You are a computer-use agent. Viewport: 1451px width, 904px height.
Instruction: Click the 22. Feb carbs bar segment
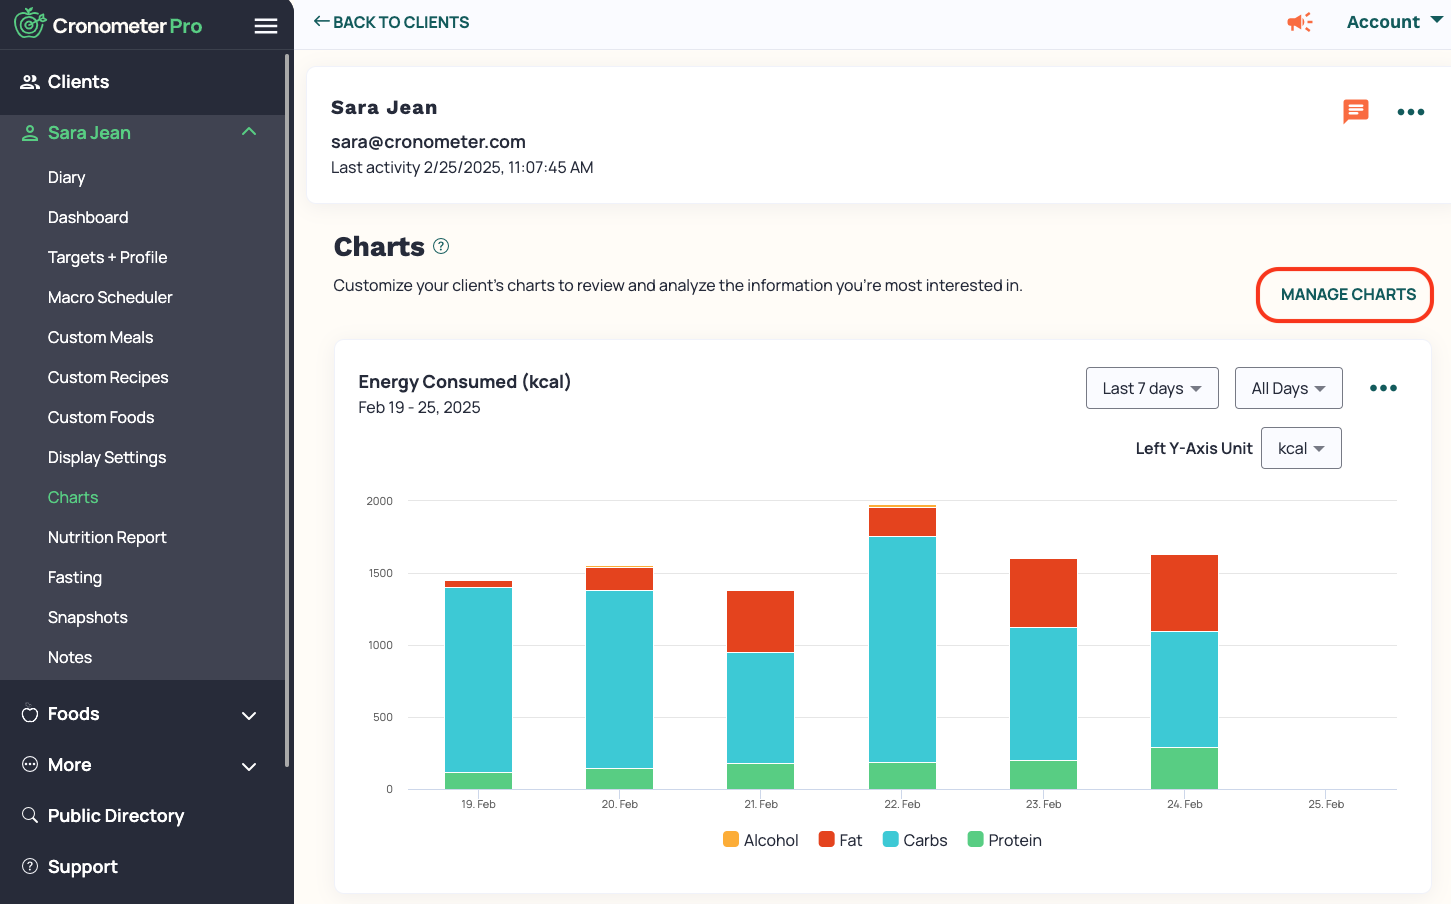point(902,649)
